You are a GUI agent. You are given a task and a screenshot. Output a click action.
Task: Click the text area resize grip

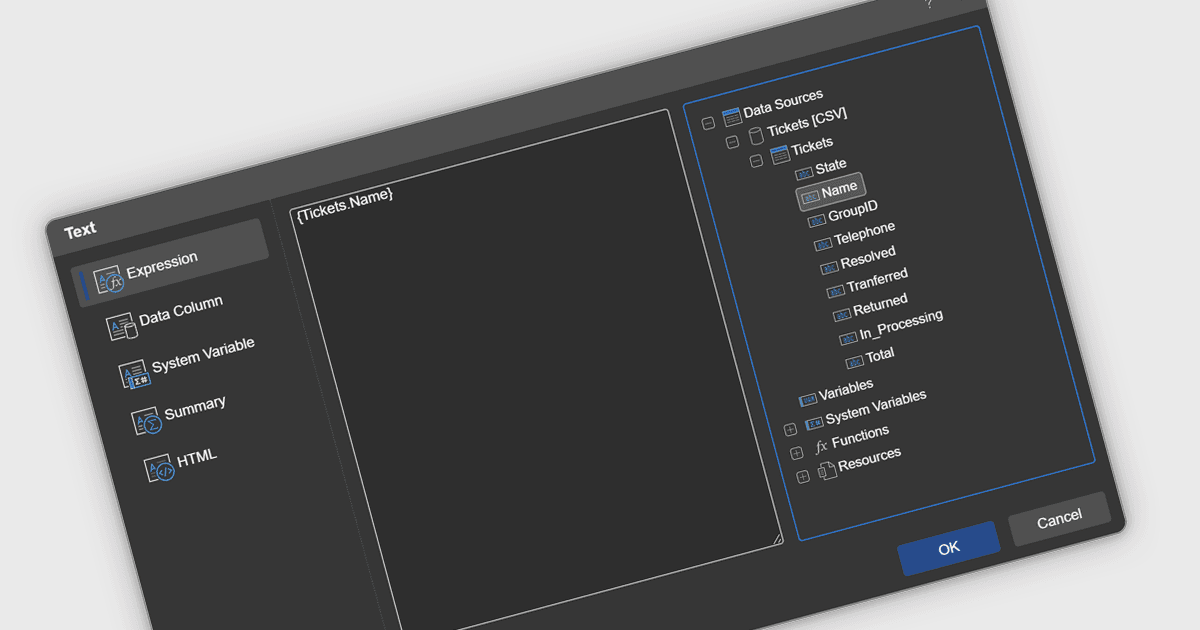click(x=776, y=539)
